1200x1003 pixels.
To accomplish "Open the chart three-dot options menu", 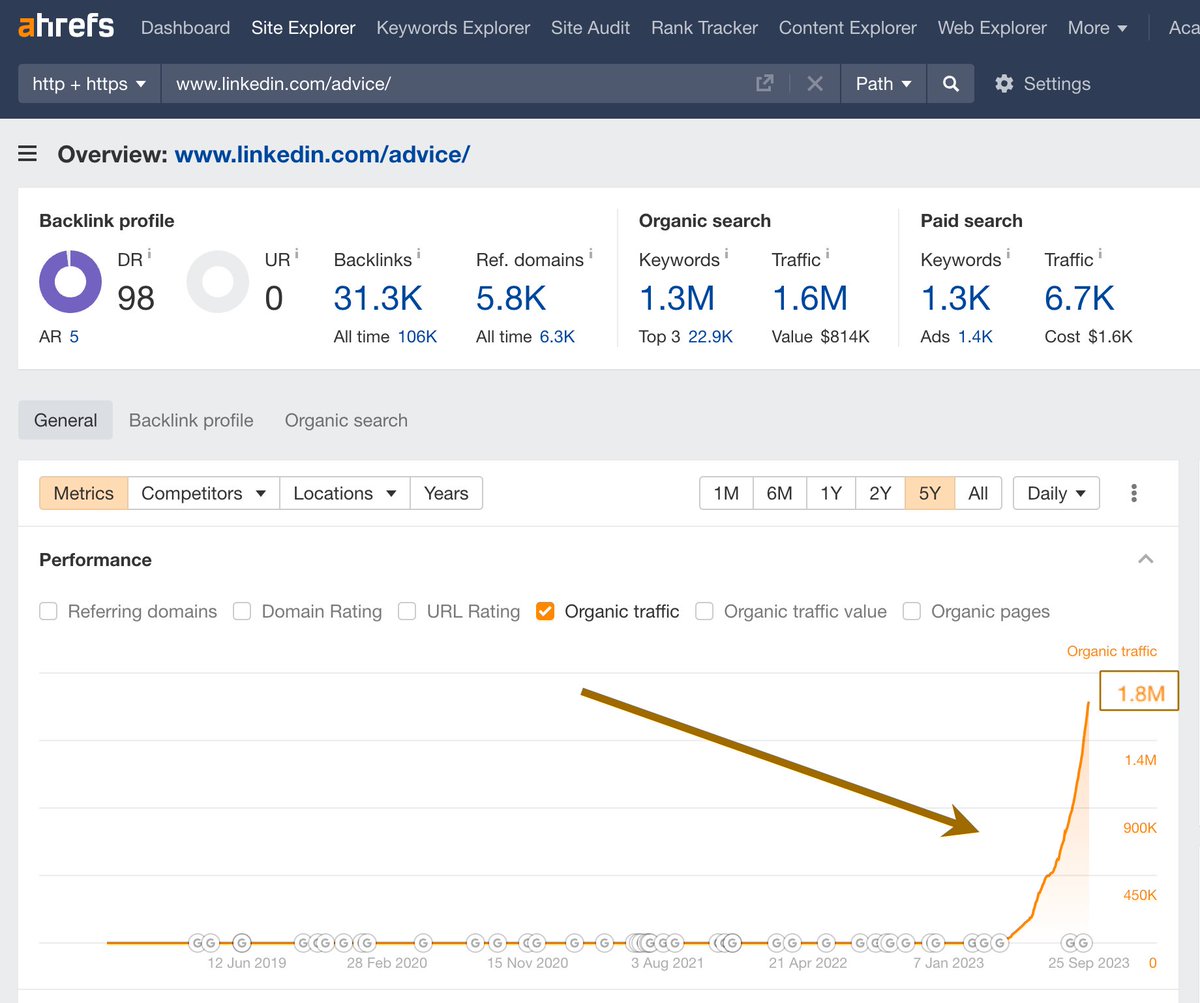I will click(1134, 493).
